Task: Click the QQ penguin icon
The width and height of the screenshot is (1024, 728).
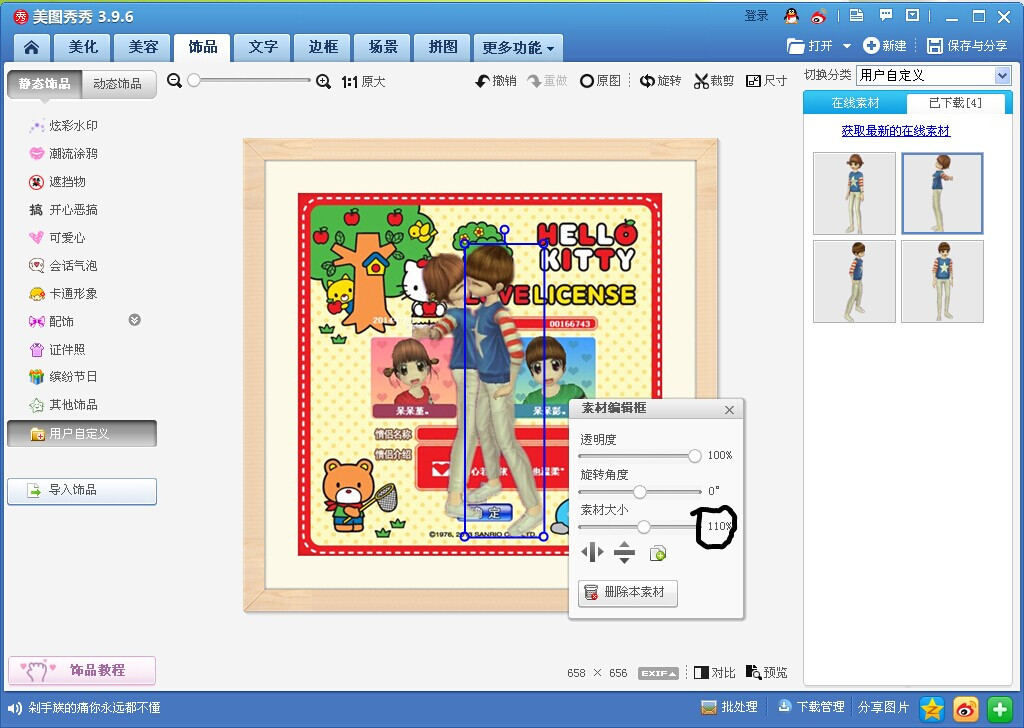Action: 792,16
